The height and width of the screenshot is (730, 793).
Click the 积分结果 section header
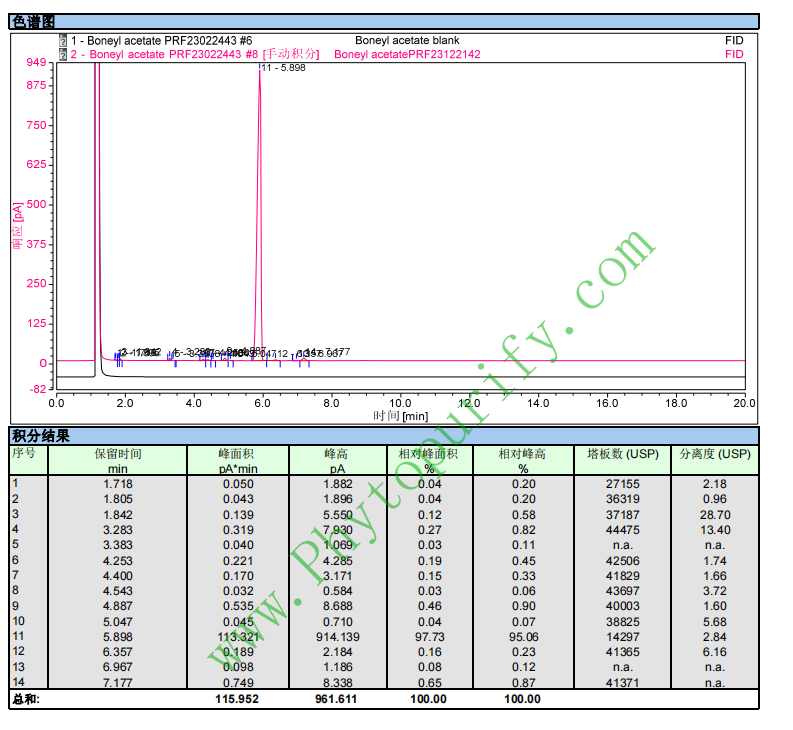pyautogui.click(x=40, y=436)
